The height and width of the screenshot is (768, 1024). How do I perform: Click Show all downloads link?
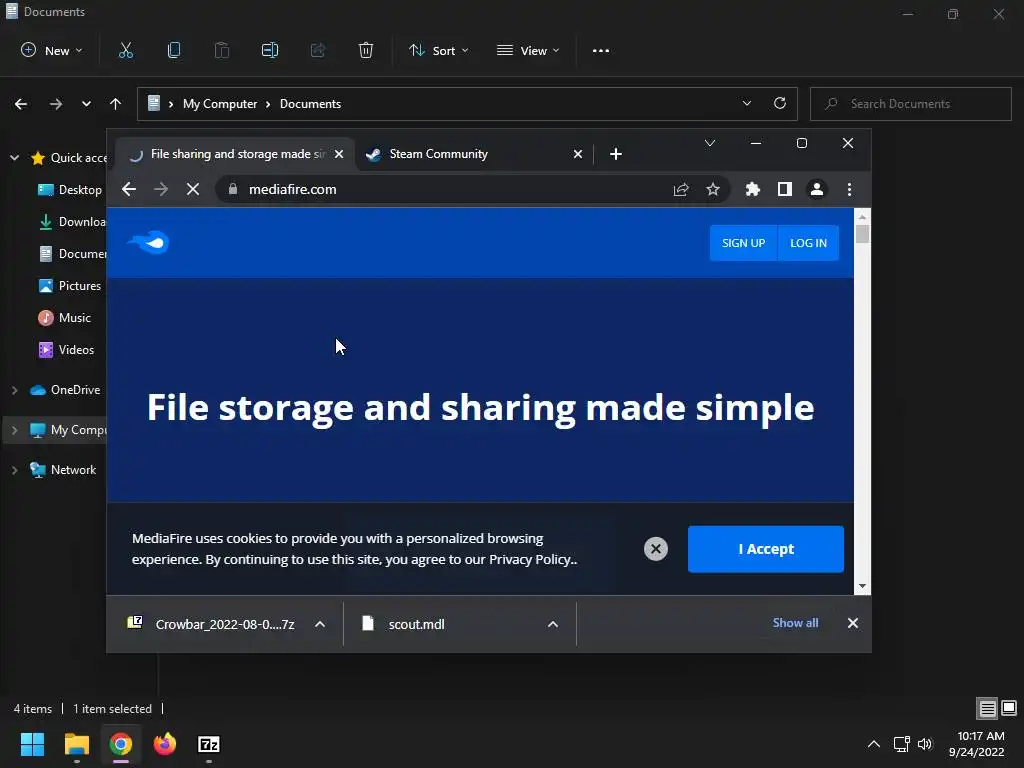pos(795,623)
